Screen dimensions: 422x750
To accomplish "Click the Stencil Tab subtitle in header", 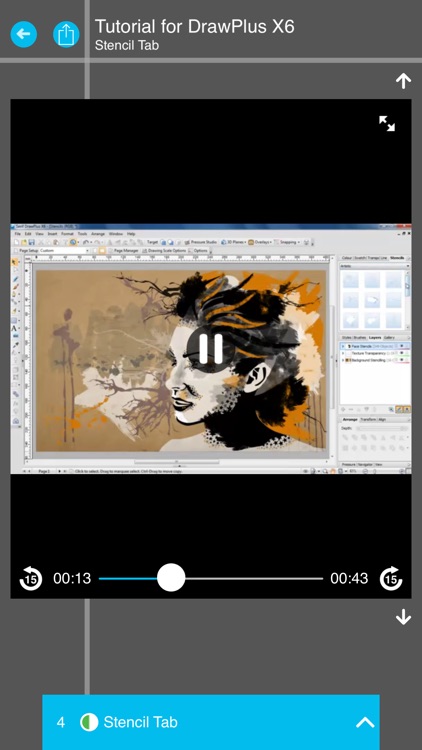I will (127, 45).
